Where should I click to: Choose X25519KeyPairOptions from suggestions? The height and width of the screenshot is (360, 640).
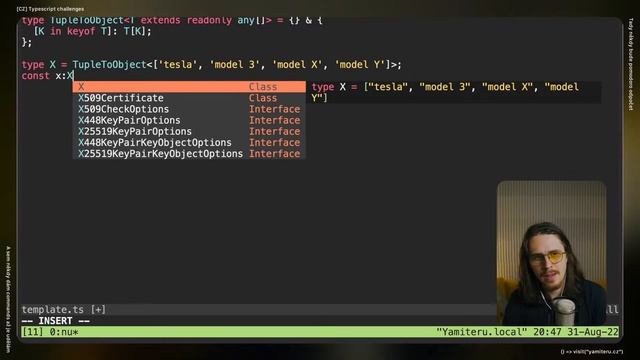point(189,131)
